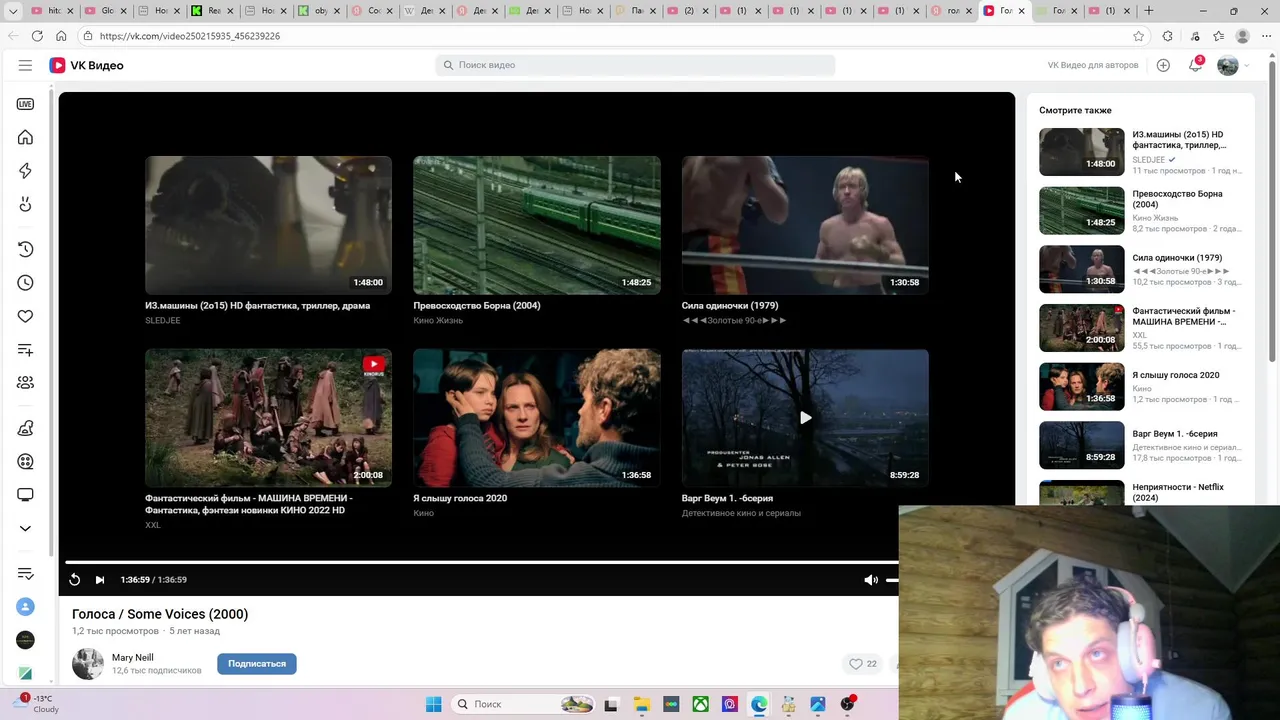Screen dimensions: 1280x720
Task: Bookmark page with the star icon
Action: (x=1138, y=36)
